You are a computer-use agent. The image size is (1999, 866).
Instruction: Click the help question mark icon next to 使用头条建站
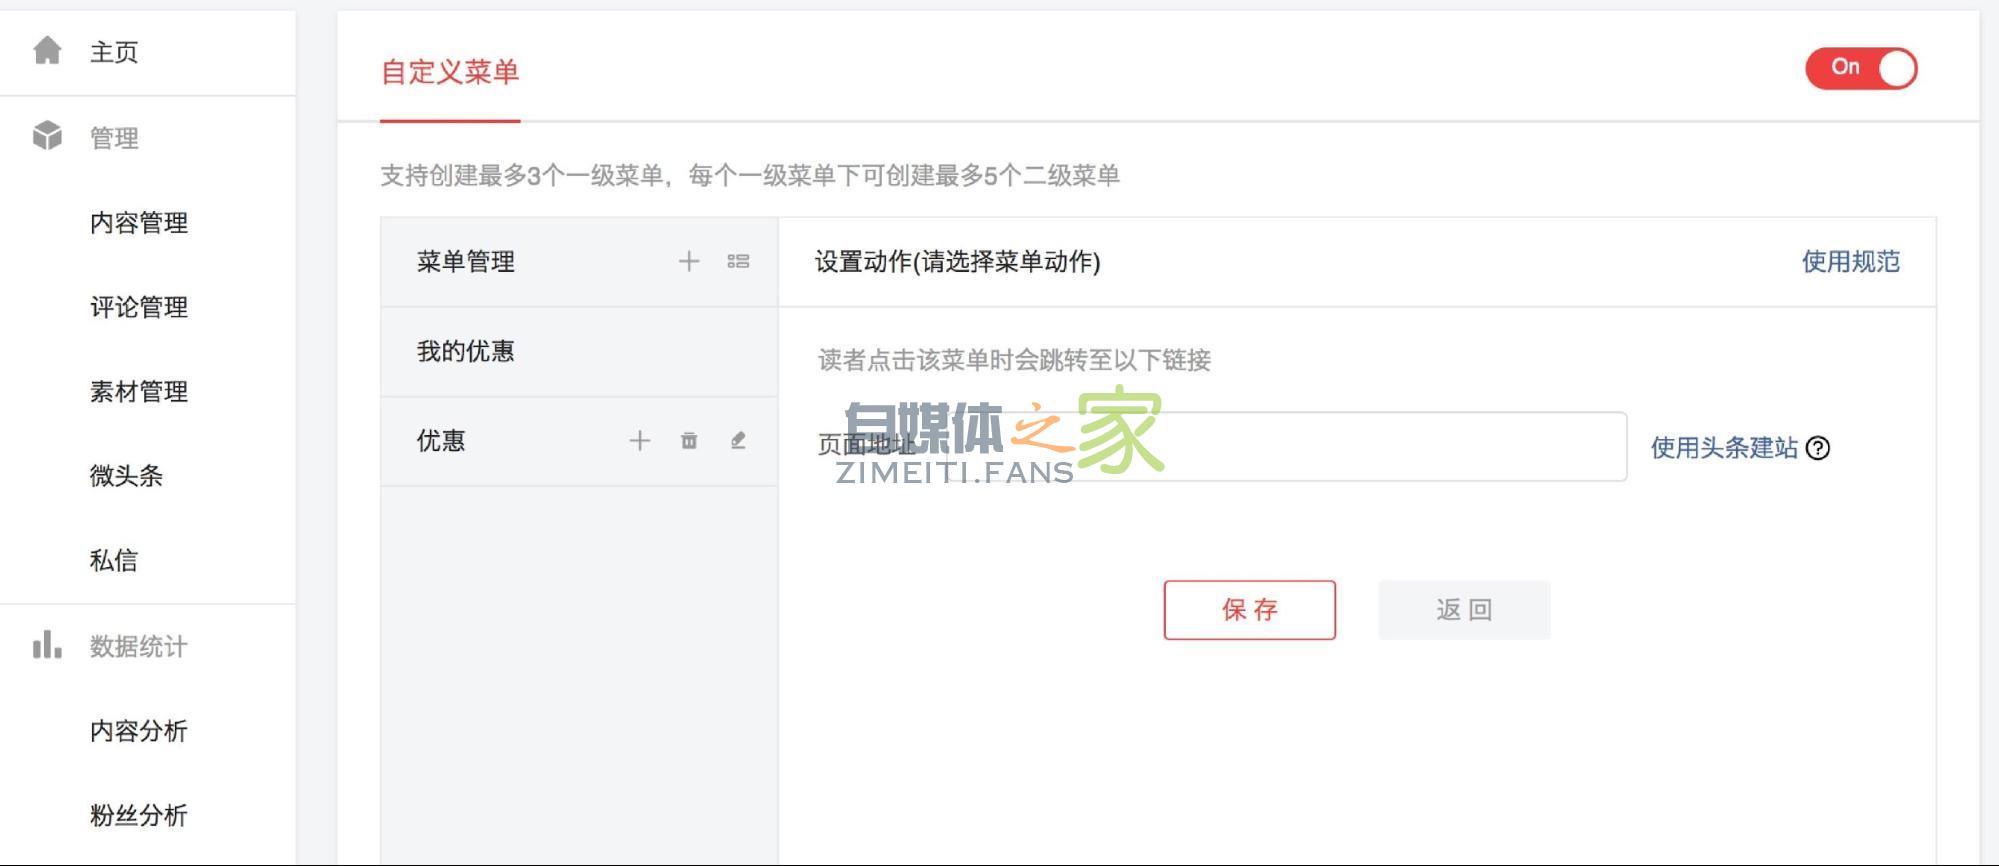pos(1818,448)
